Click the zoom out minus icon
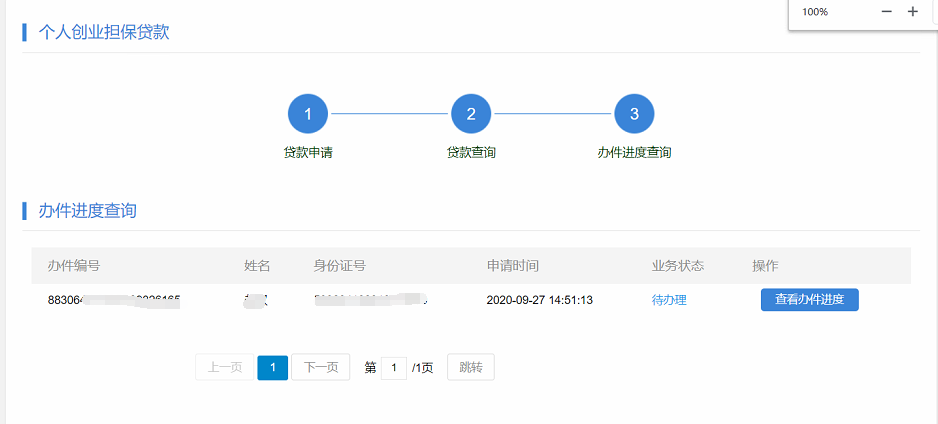This screenshot has width=938, height=424. [x=886, y=12]
